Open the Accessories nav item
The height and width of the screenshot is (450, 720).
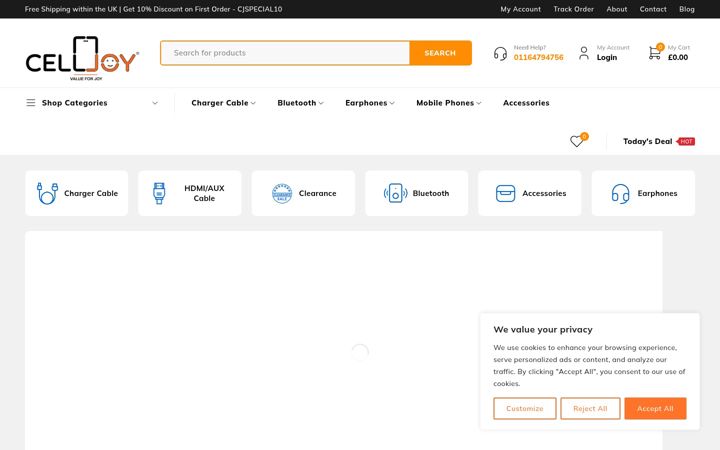coord(526,103)
